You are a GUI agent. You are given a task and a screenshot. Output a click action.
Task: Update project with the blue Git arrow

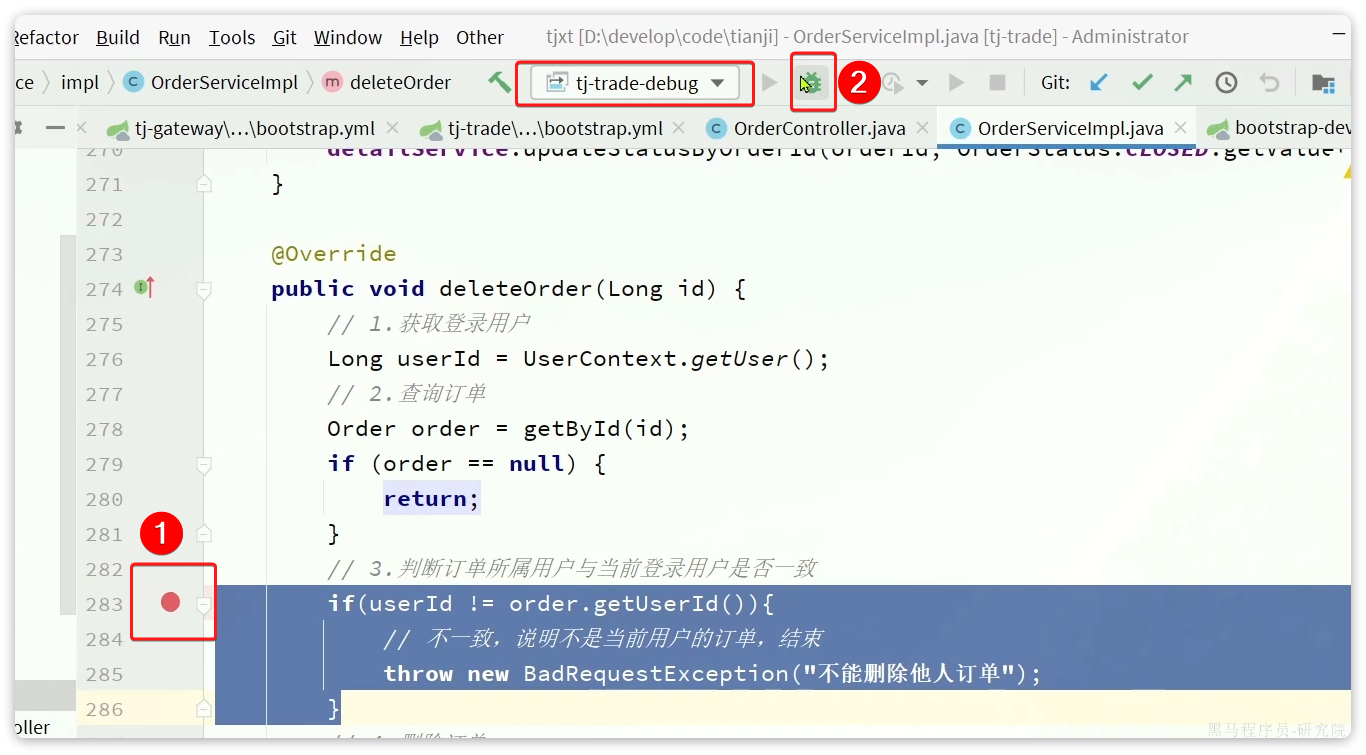(x=1099, y=83)
